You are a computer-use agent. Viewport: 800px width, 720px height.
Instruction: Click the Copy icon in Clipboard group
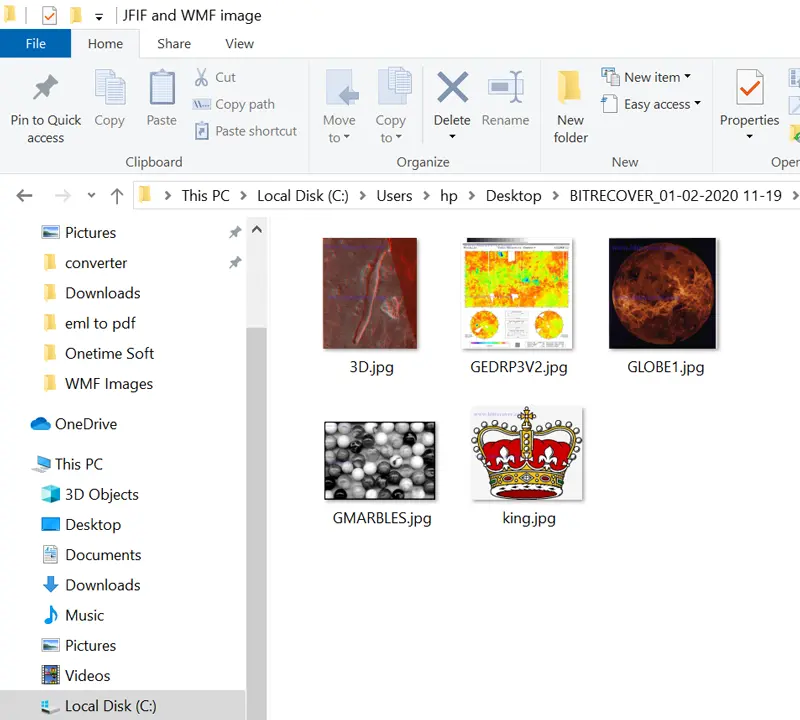point(109,90)
